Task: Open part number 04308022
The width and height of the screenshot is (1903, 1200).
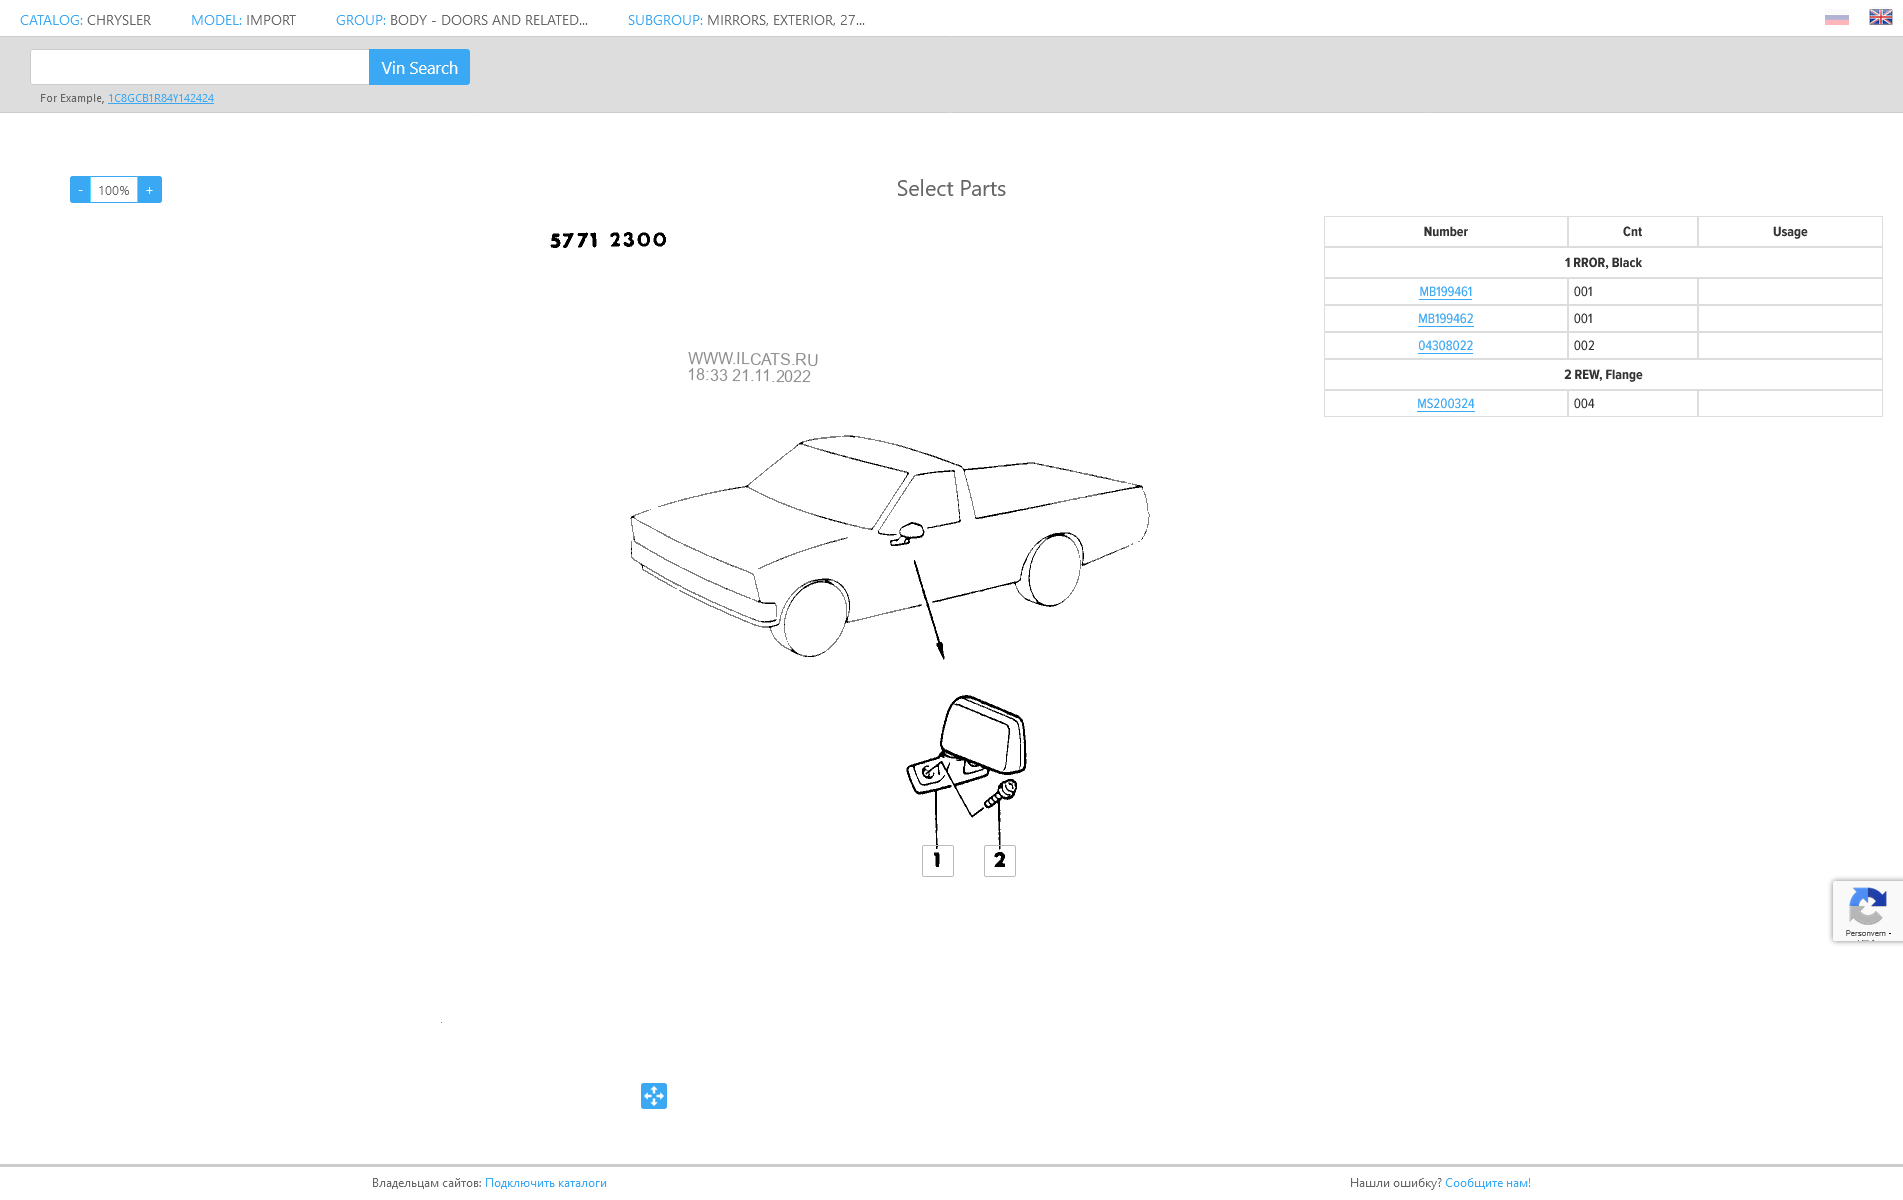Action: click(x=1445, y=346)
